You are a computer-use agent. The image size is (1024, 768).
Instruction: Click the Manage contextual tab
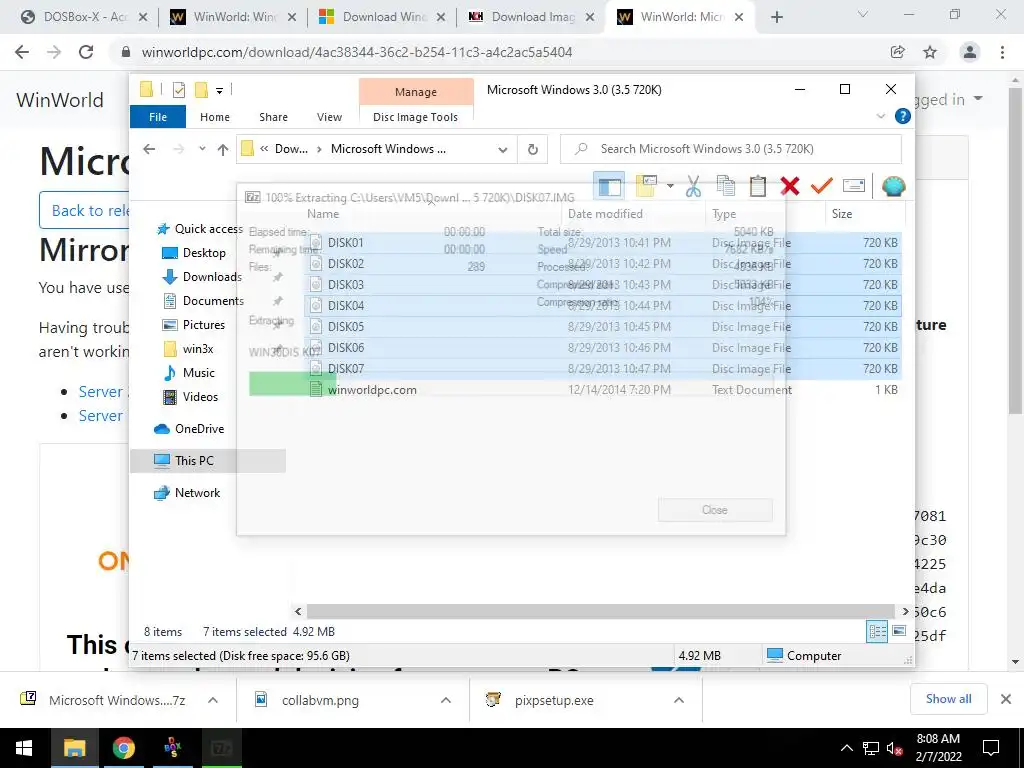coord(416,92)
